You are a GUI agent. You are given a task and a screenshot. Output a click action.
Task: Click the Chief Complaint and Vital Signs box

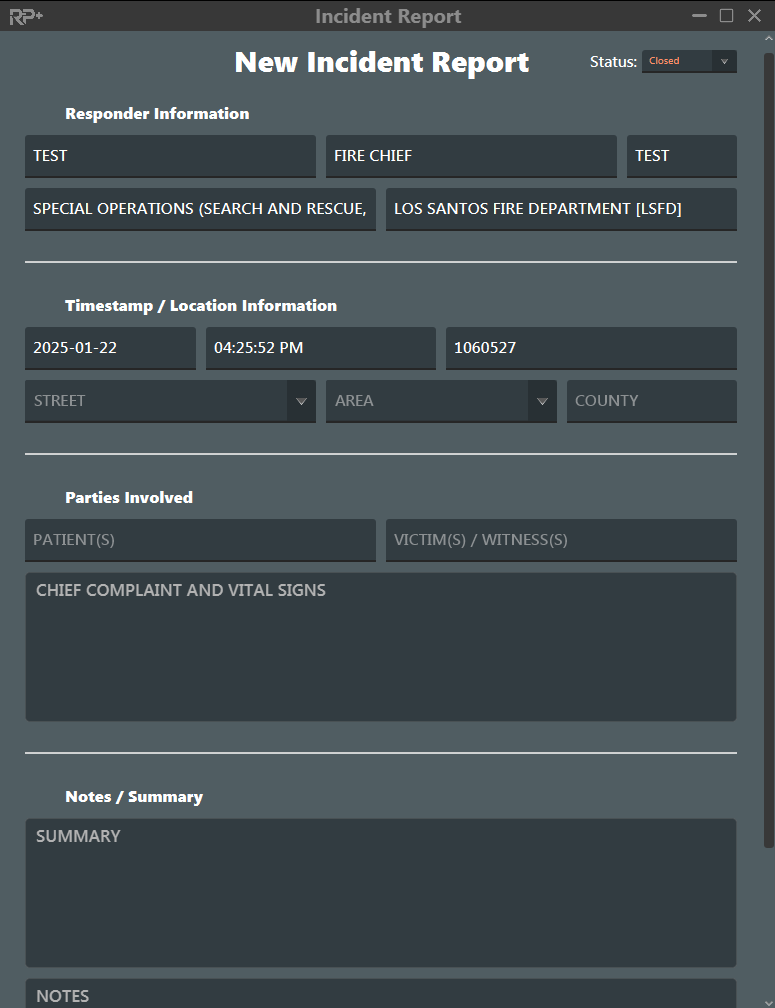pos(380,646)
